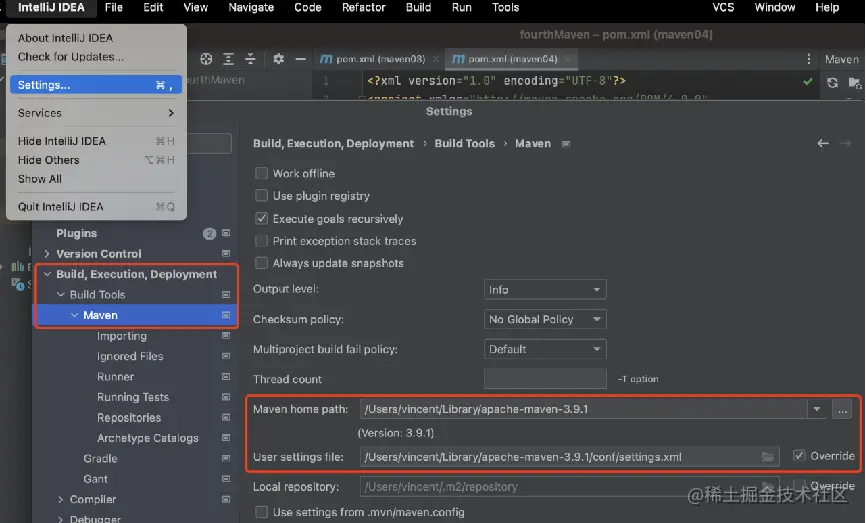
Task: Expand the Version Control tree node
Action: (47, 253)
